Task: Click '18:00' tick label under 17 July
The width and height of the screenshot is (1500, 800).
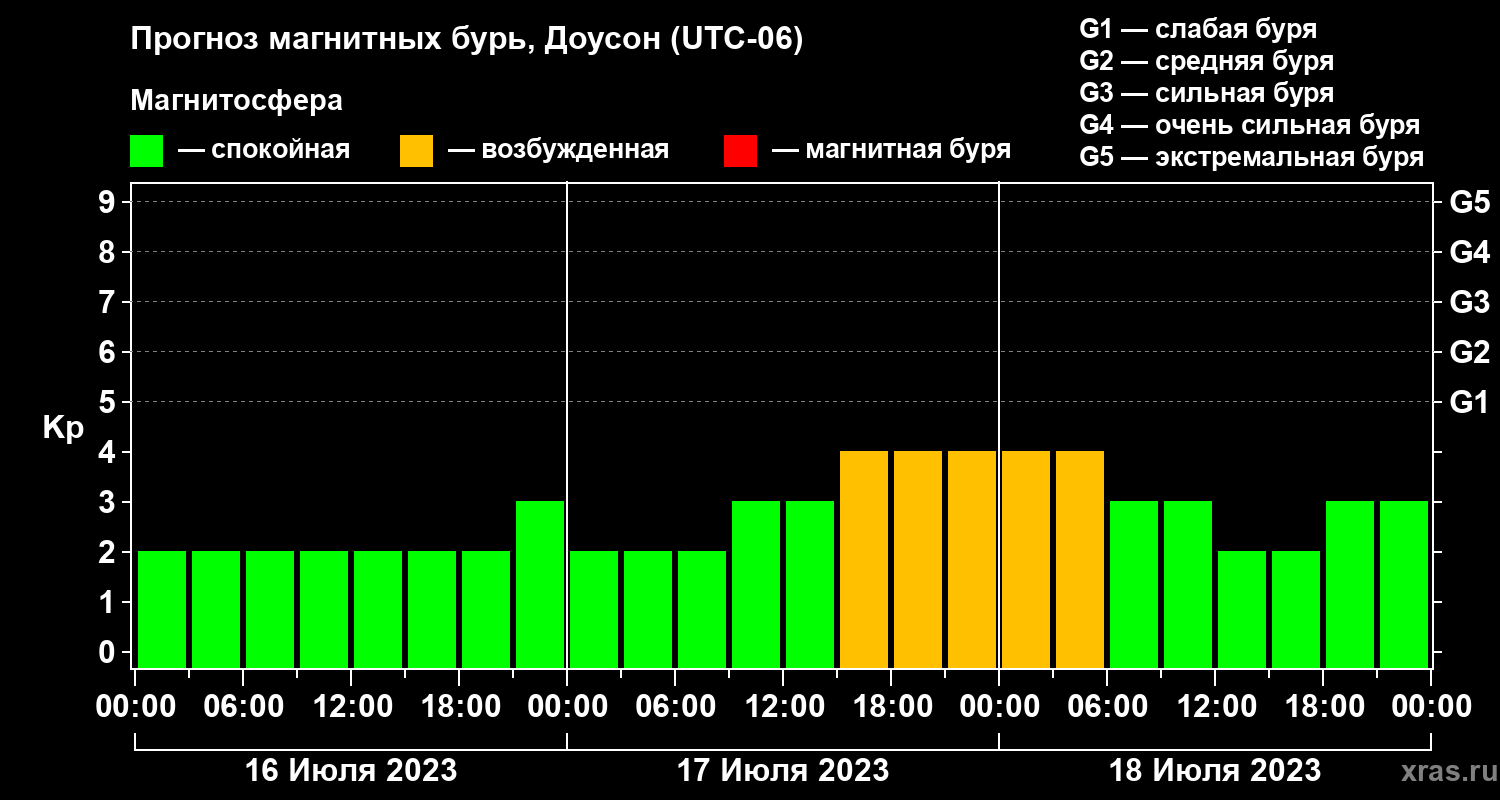Action: click(x=891, y=706)
